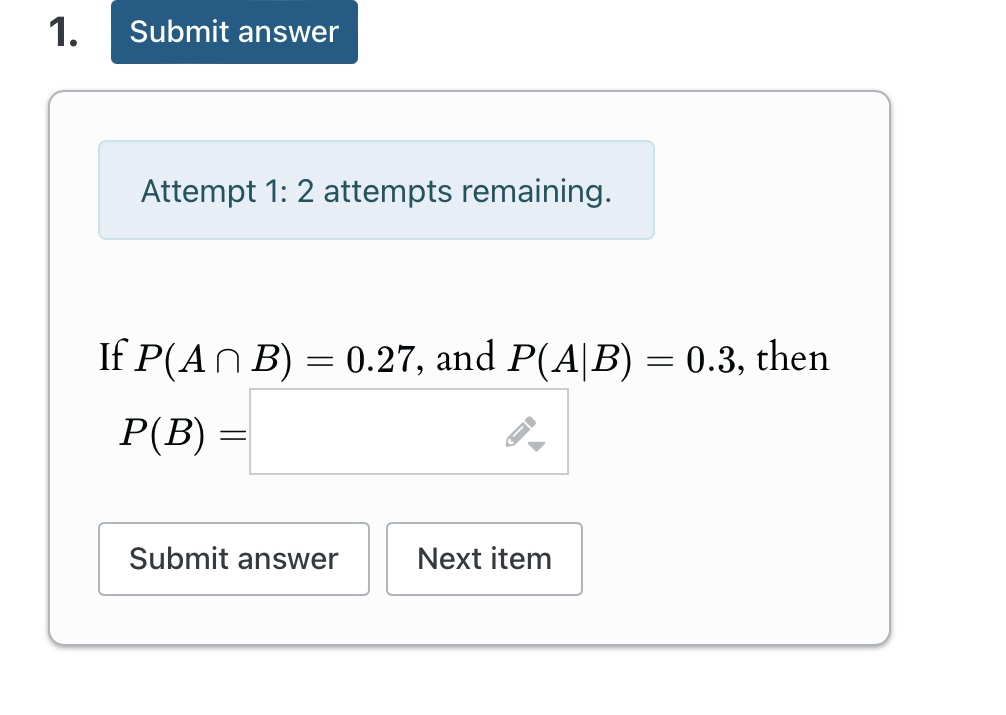The image size is (1006, 715).
Task: Submit answer using the bottom button
Action: [x=233, y=558]
